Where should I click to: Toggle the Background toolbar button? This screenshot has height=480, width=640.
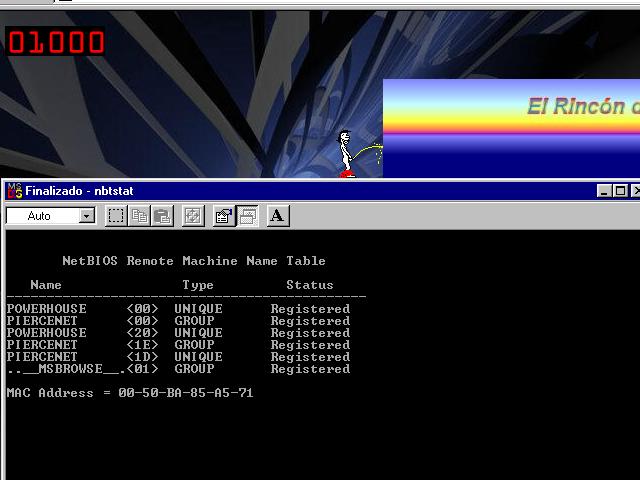coord(247,216)
